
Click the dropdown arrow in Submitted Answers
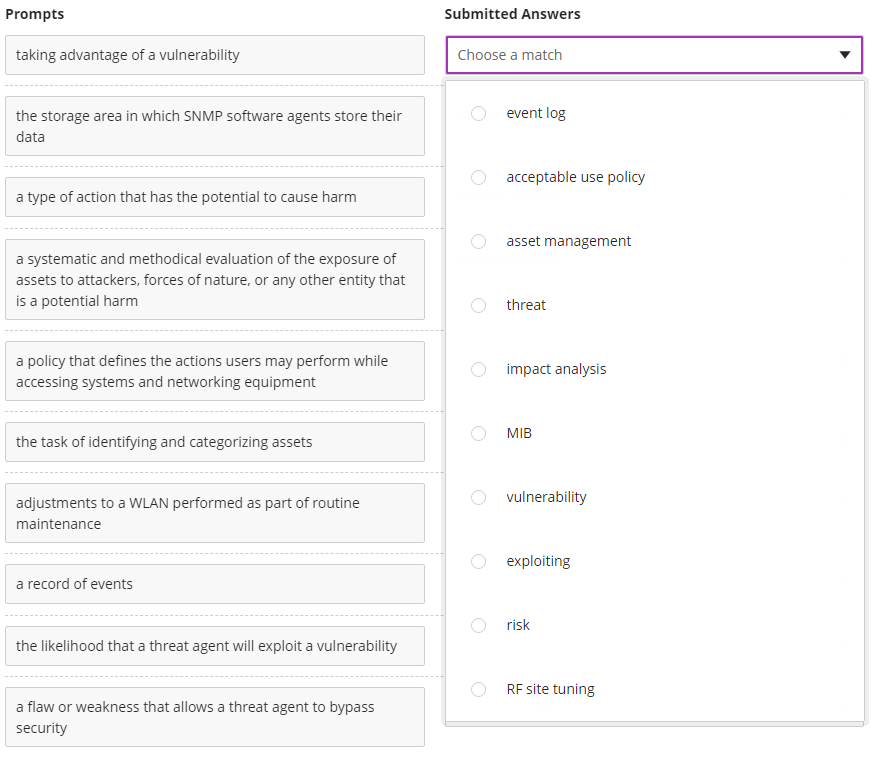coord(845,55)
